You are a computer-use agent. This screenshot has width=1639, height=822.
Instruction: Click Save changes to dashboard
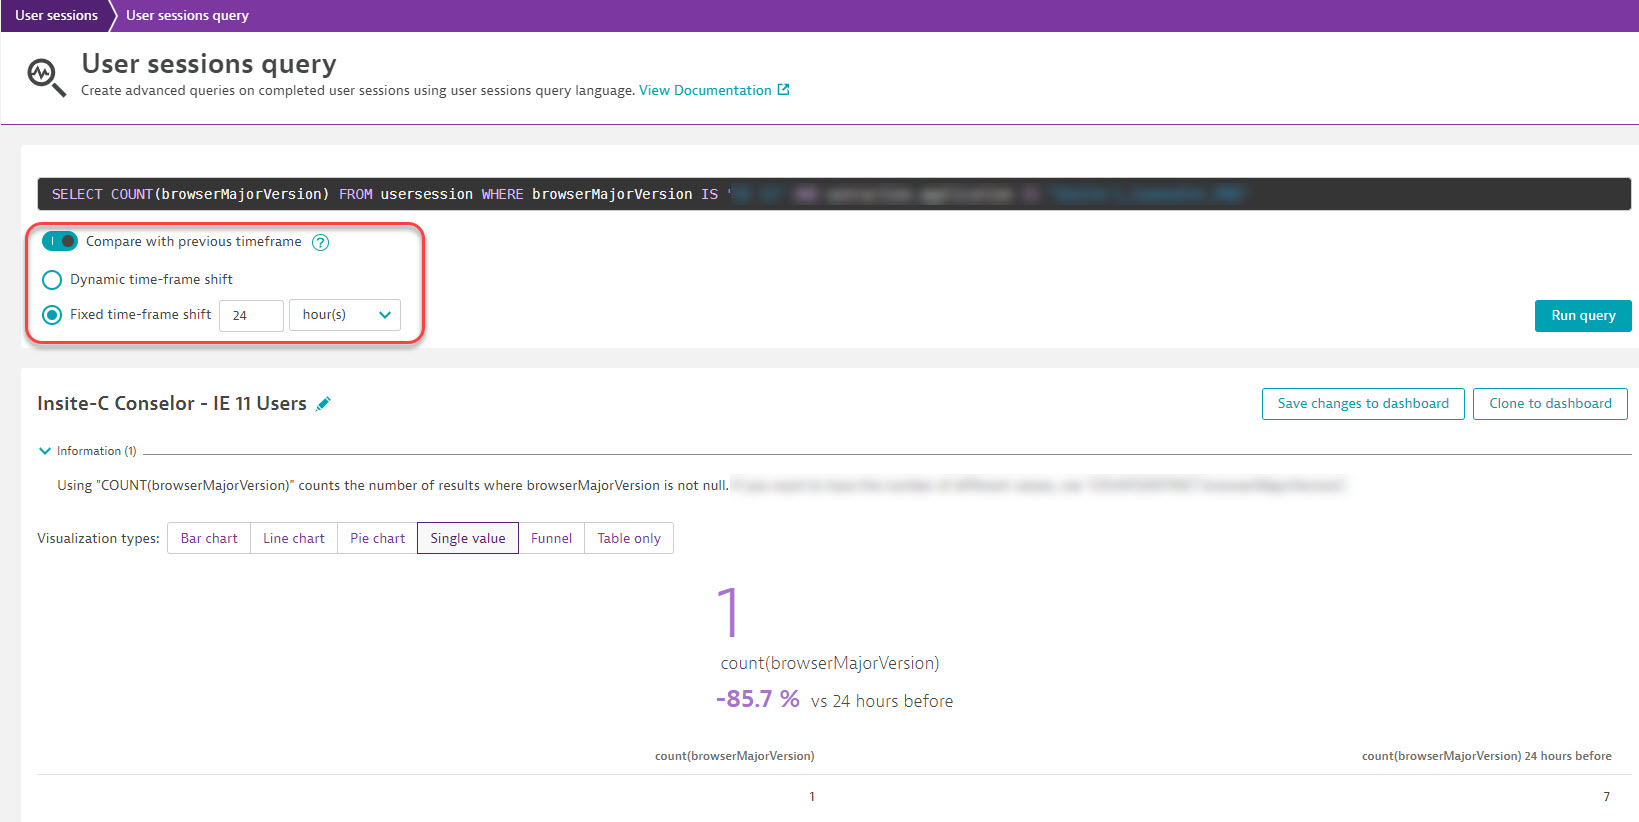[x=1362, y=404]
